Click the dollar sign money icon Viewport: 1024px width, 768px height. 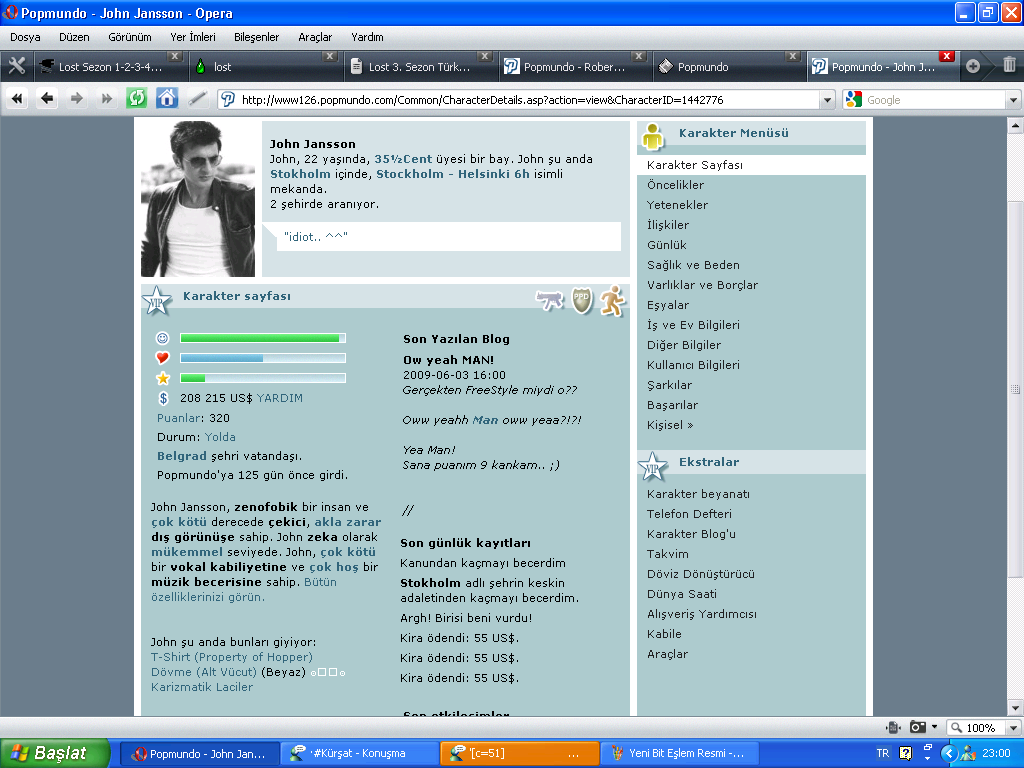pos(163,398)
